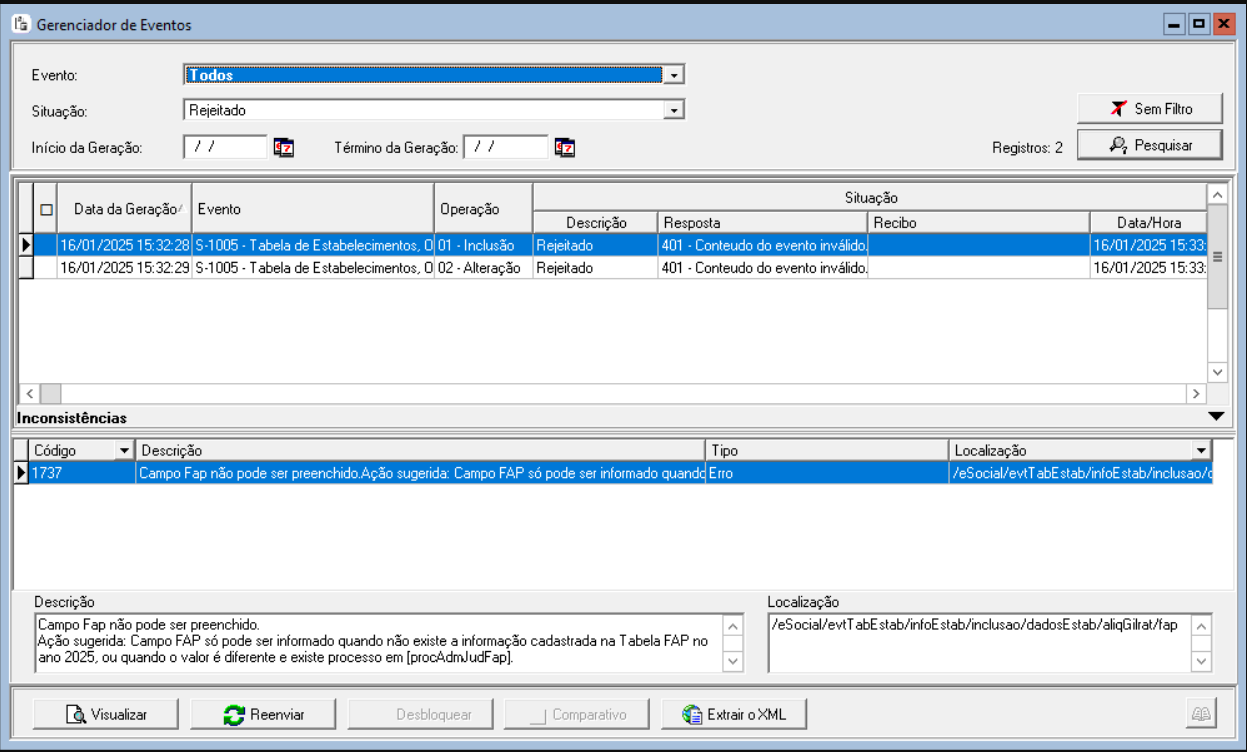Screen dimensions: 1247x752
Task: Sort by Data da Geração column header
Action: [x=124, y=209]
